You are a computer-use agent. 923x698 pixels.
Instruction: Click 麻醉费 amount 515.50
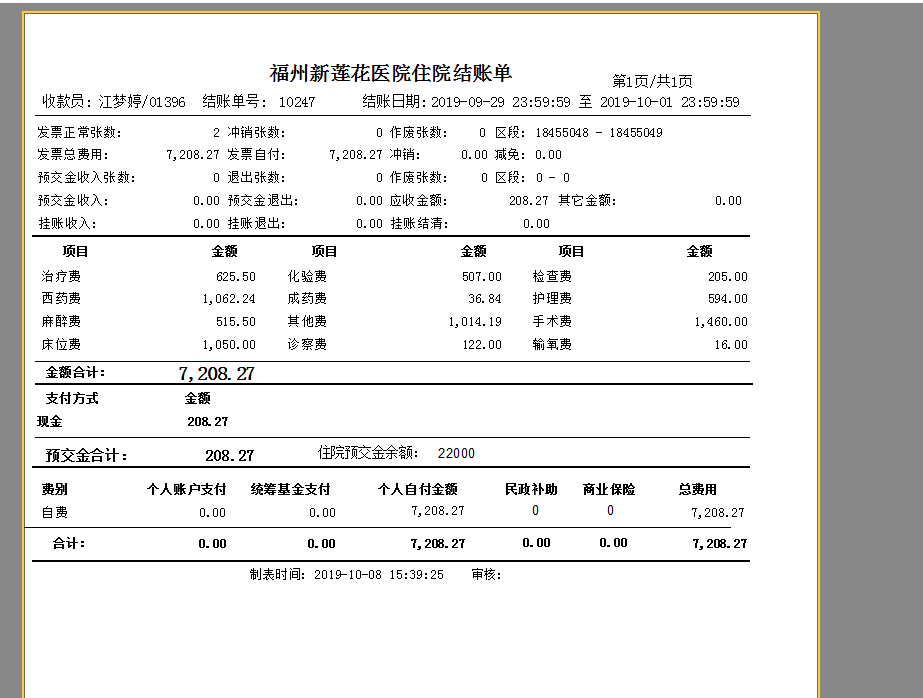[236, 322]
